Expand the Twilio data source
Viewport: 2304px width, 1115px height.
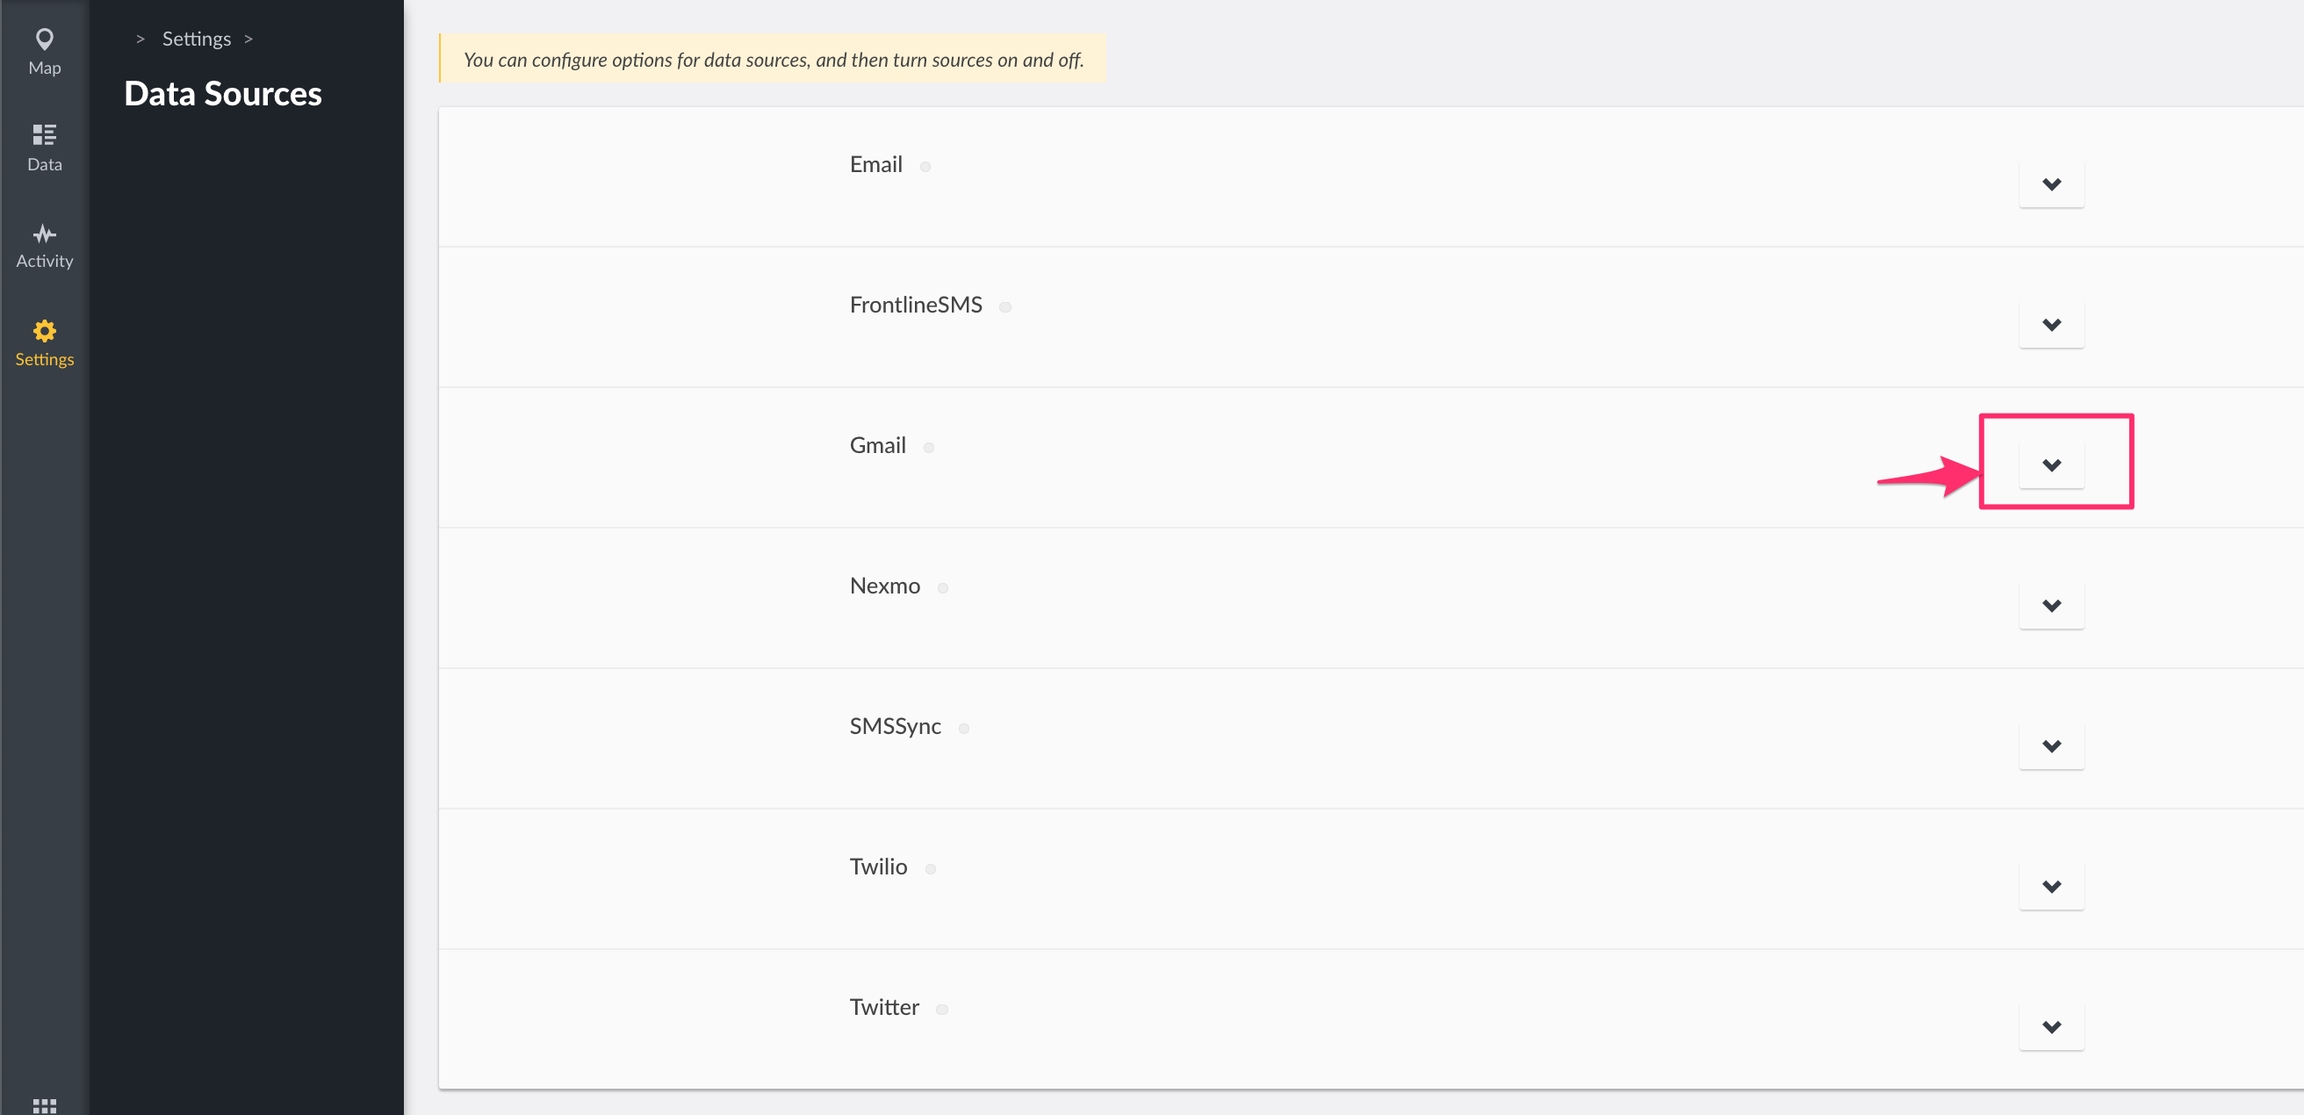2051,887
